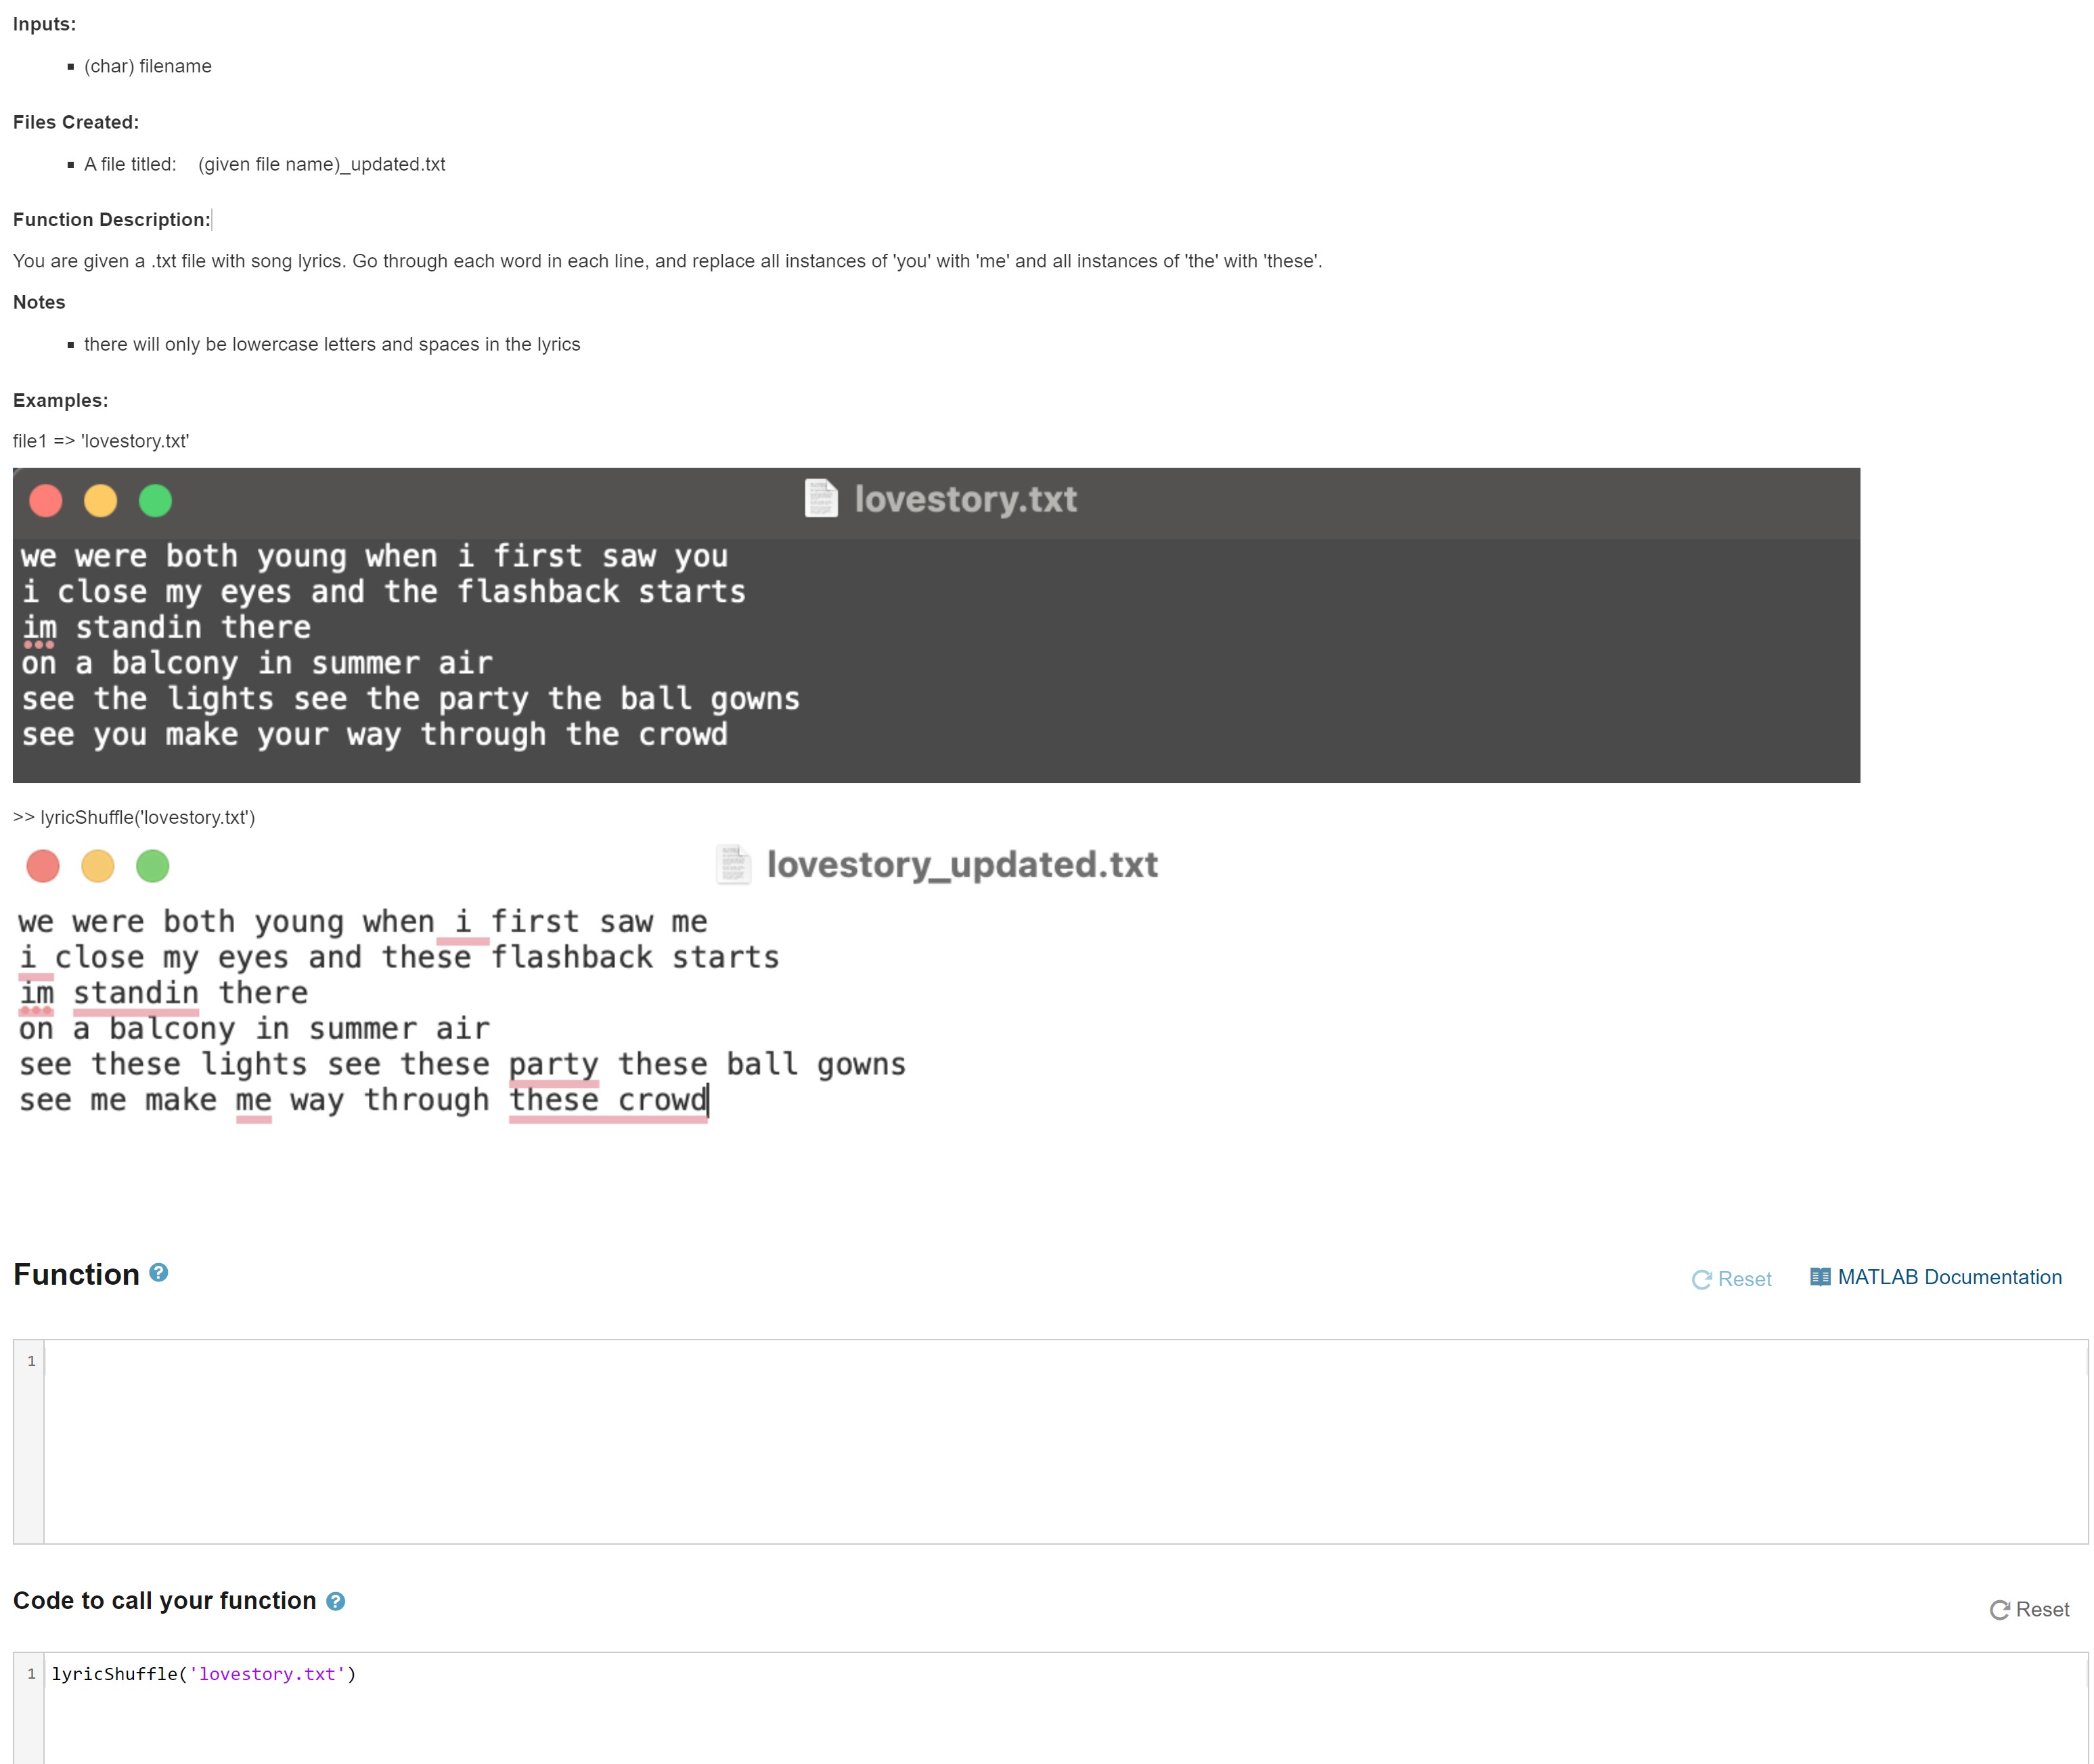Open the MATLAB Documentation link

(x=1949, y=1277)
